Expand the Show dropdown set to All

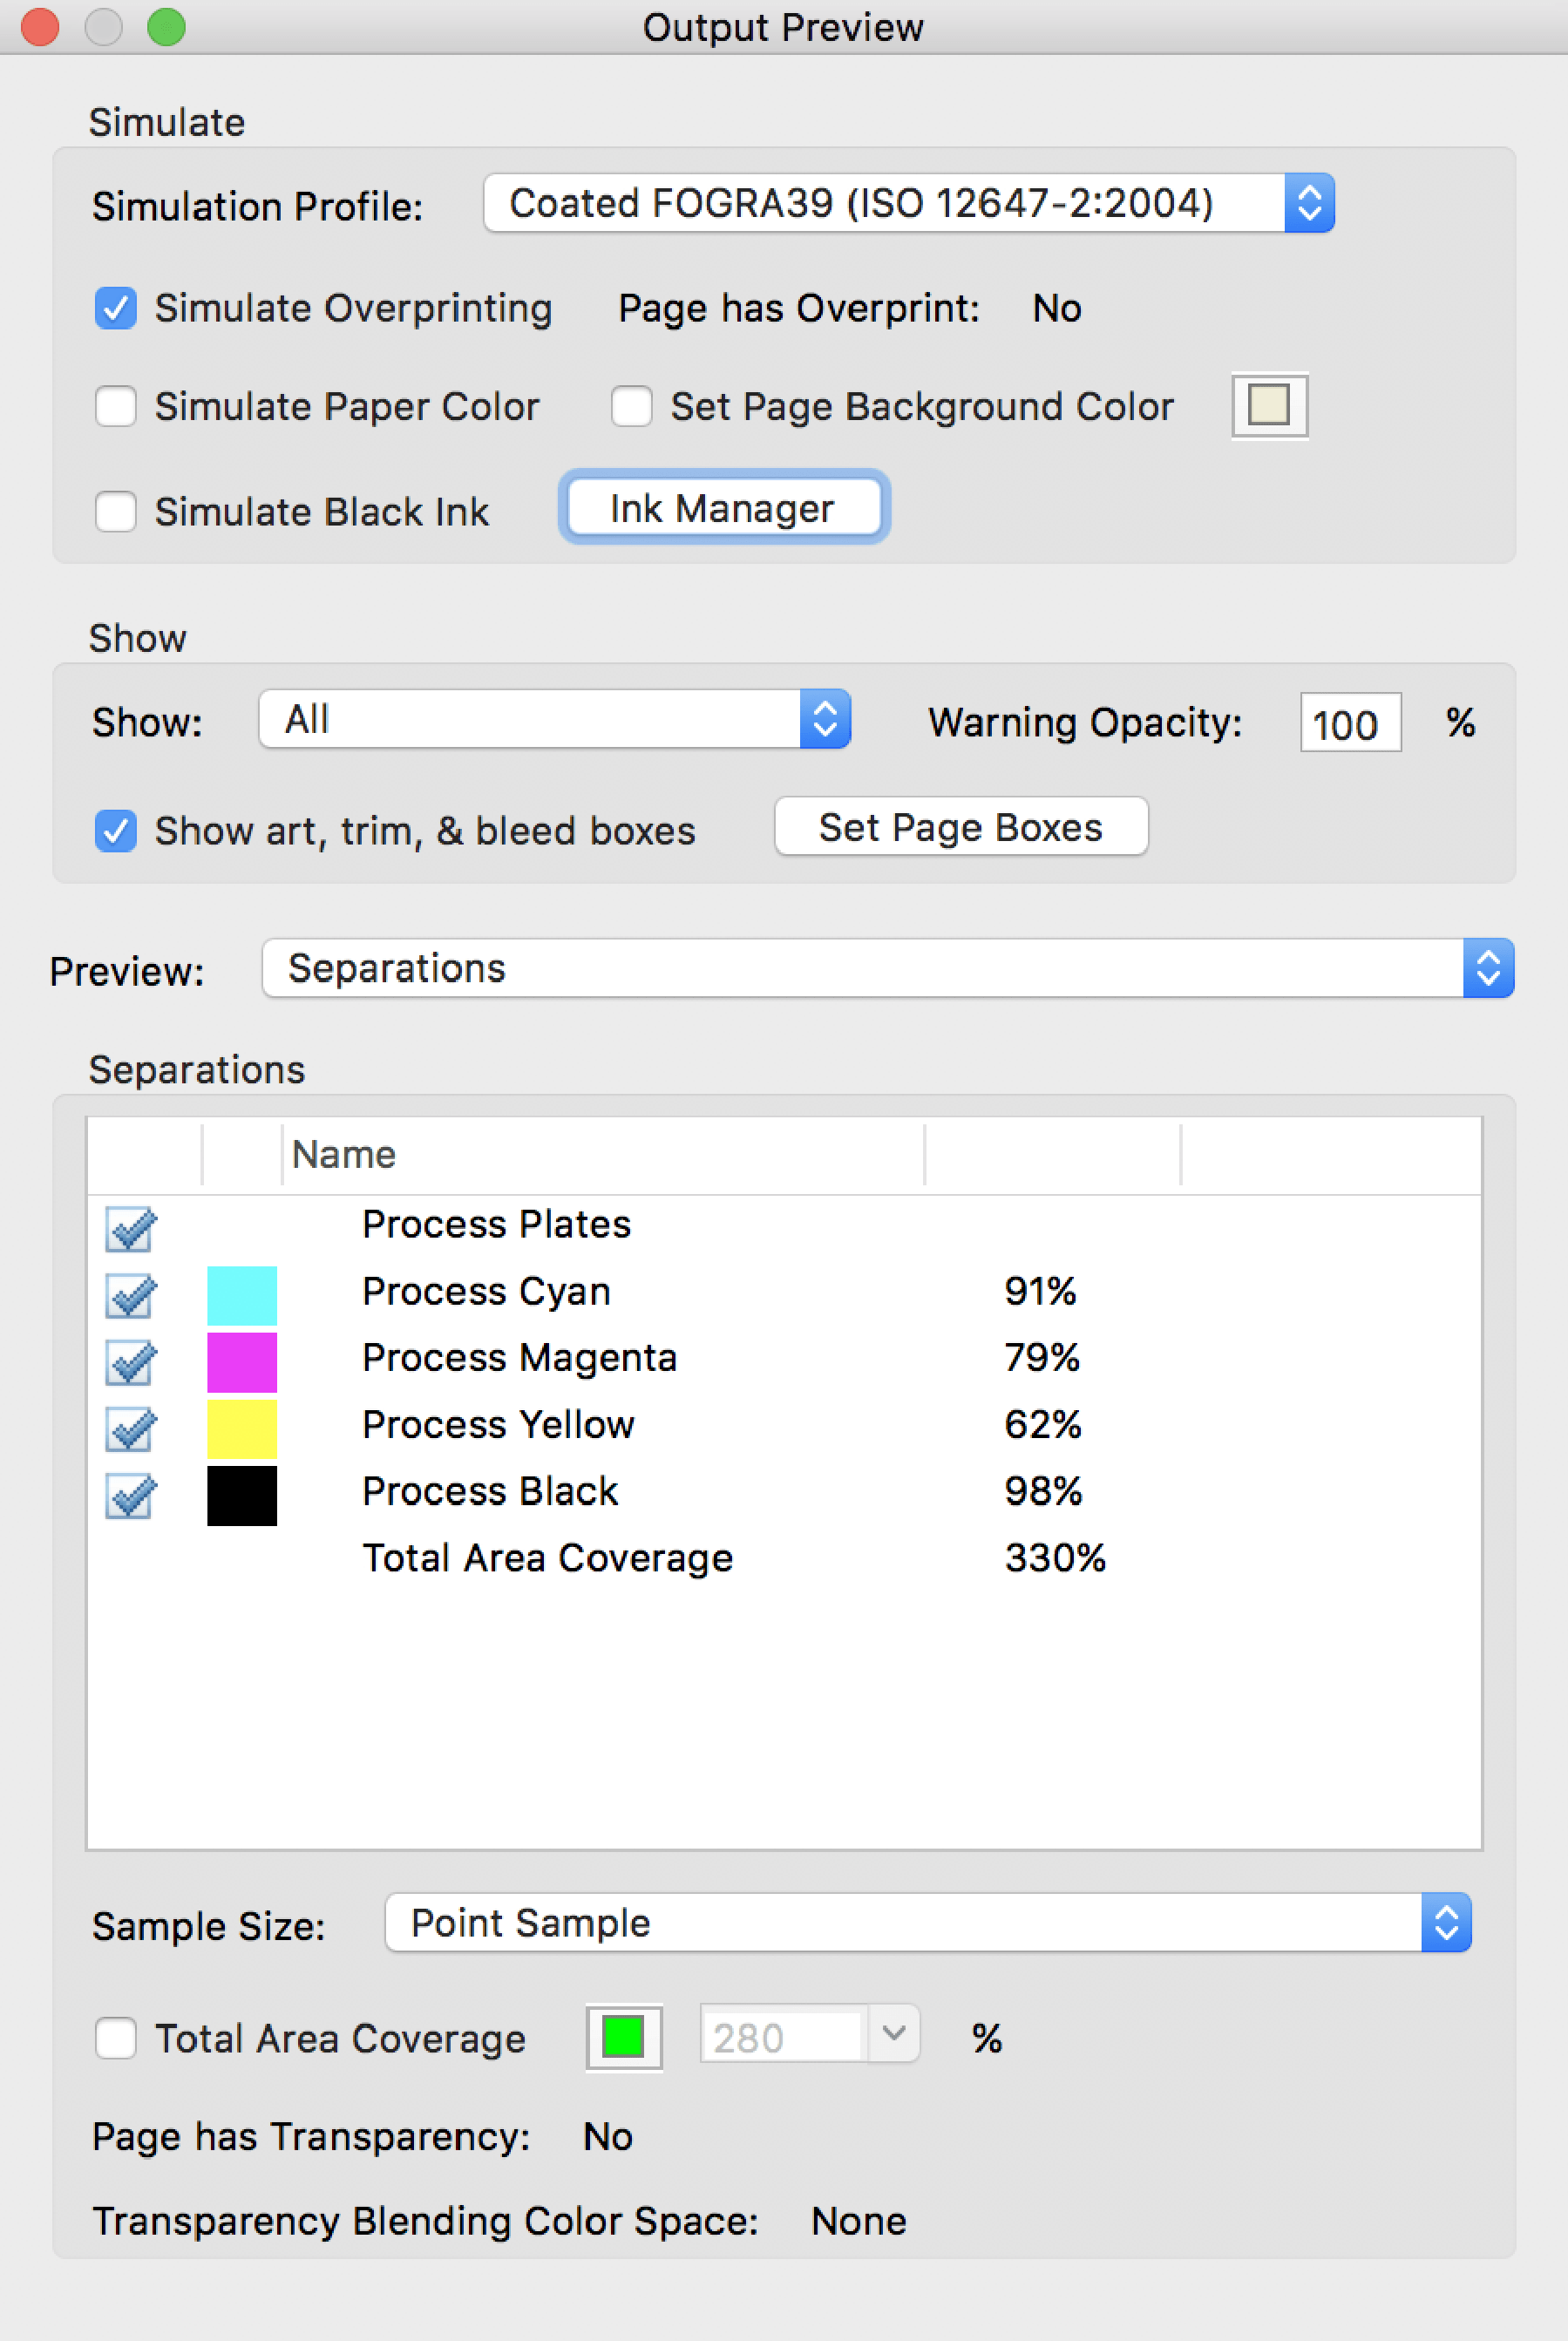(554, 719)
